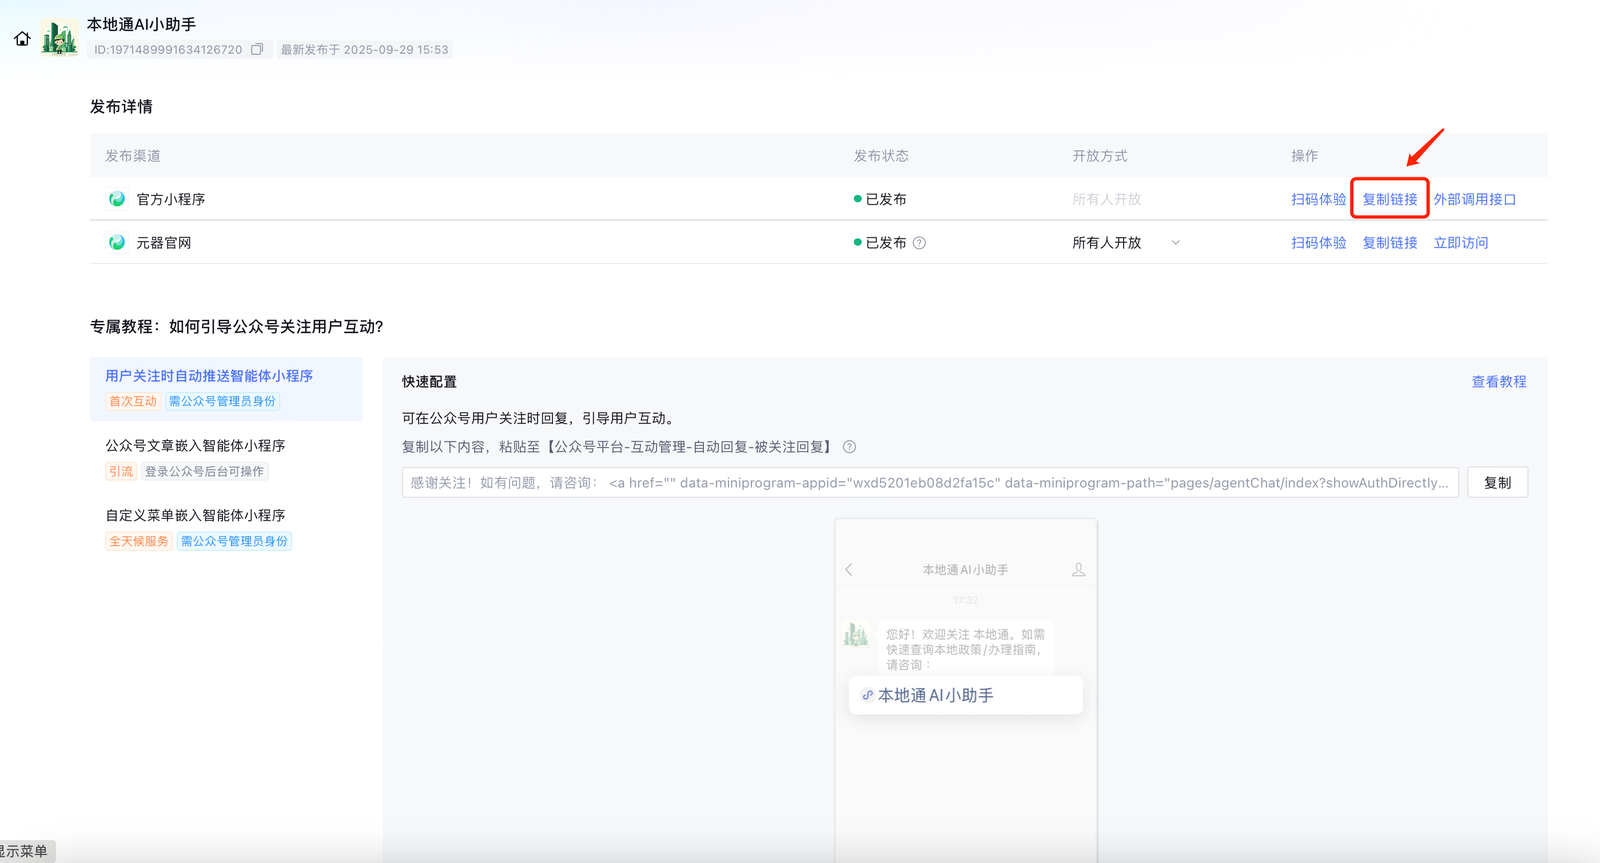Copy the agent ID using copy icon
This screenshot has width=1600, height=863.
click(x=257, y=49)
